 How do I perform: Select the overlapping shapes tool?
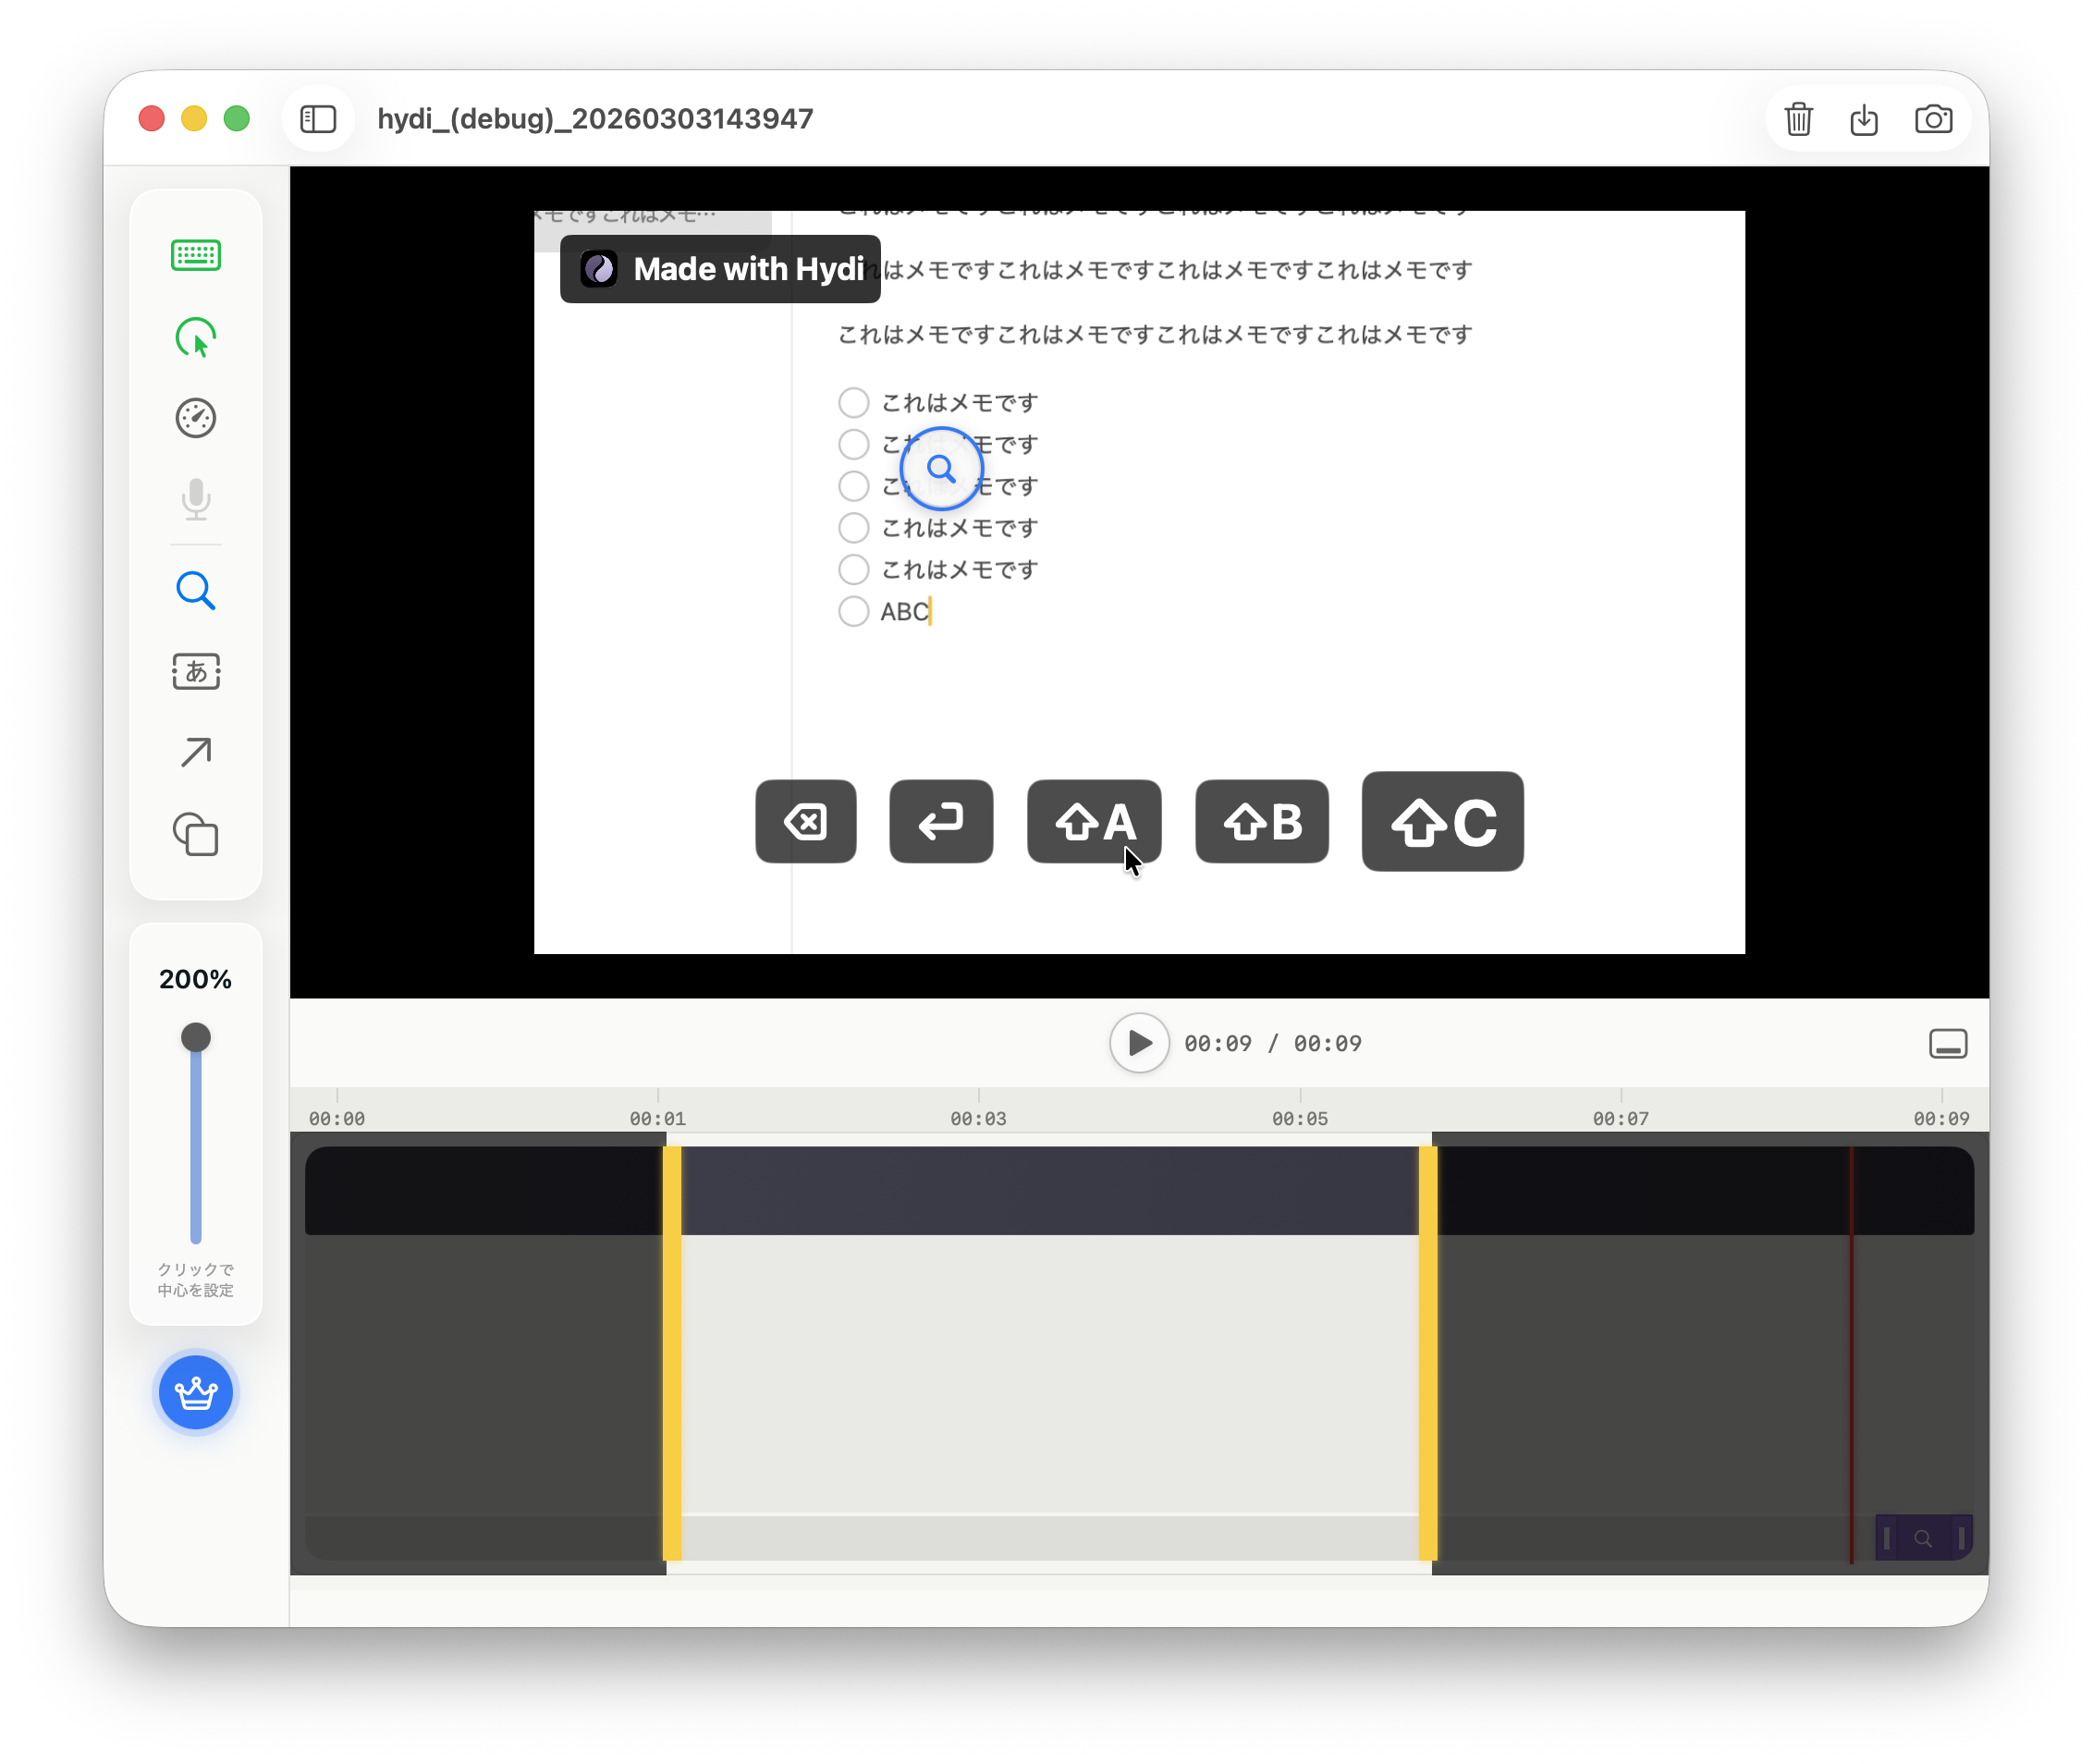click(196, 834)
